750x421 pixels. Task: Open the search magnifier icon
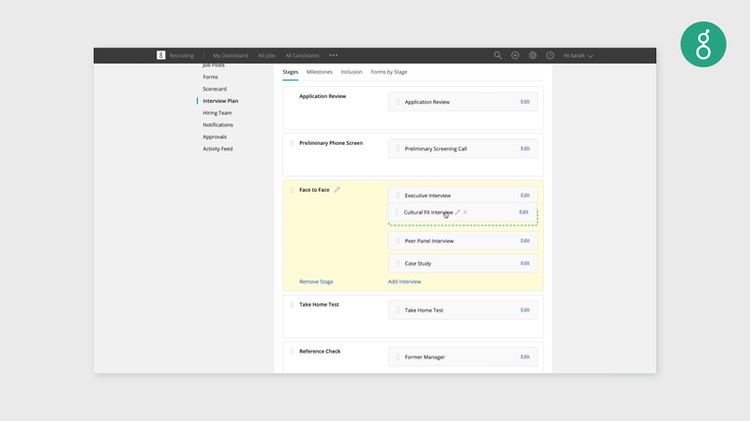[x=497, y=55]
